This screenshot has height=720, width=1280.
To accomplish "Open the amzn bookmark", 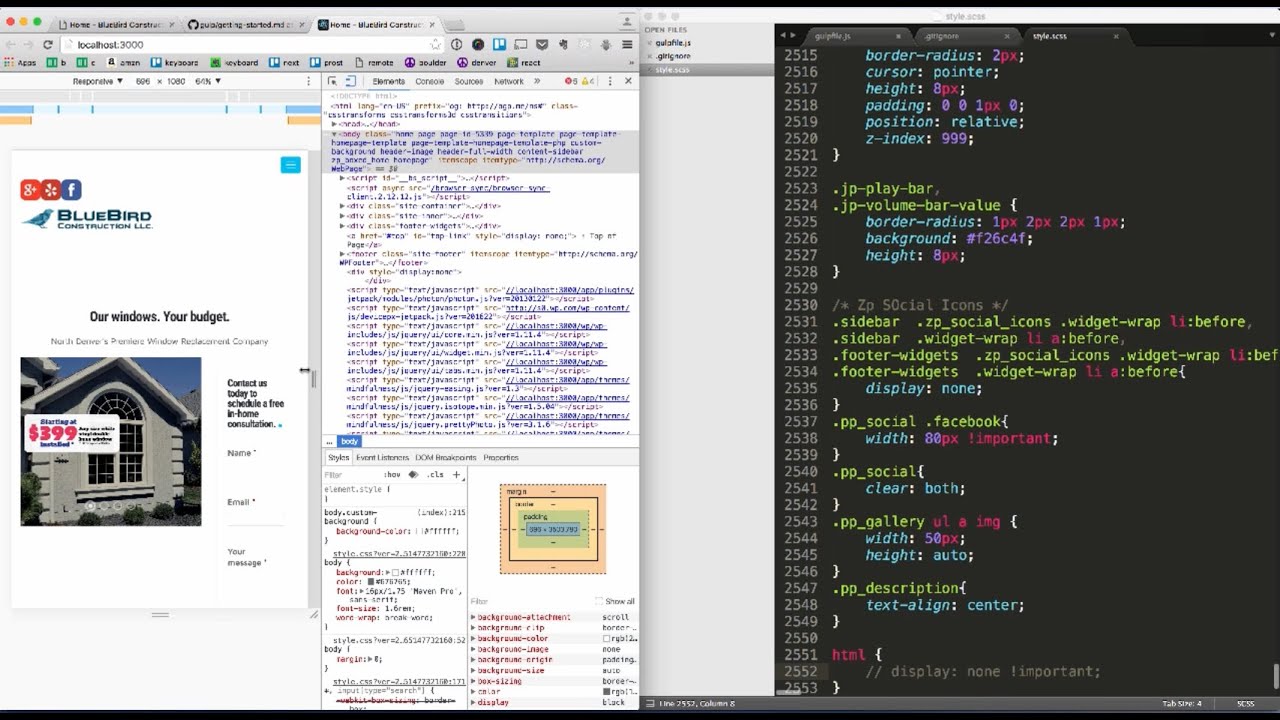I will click(x=125, y=63).
